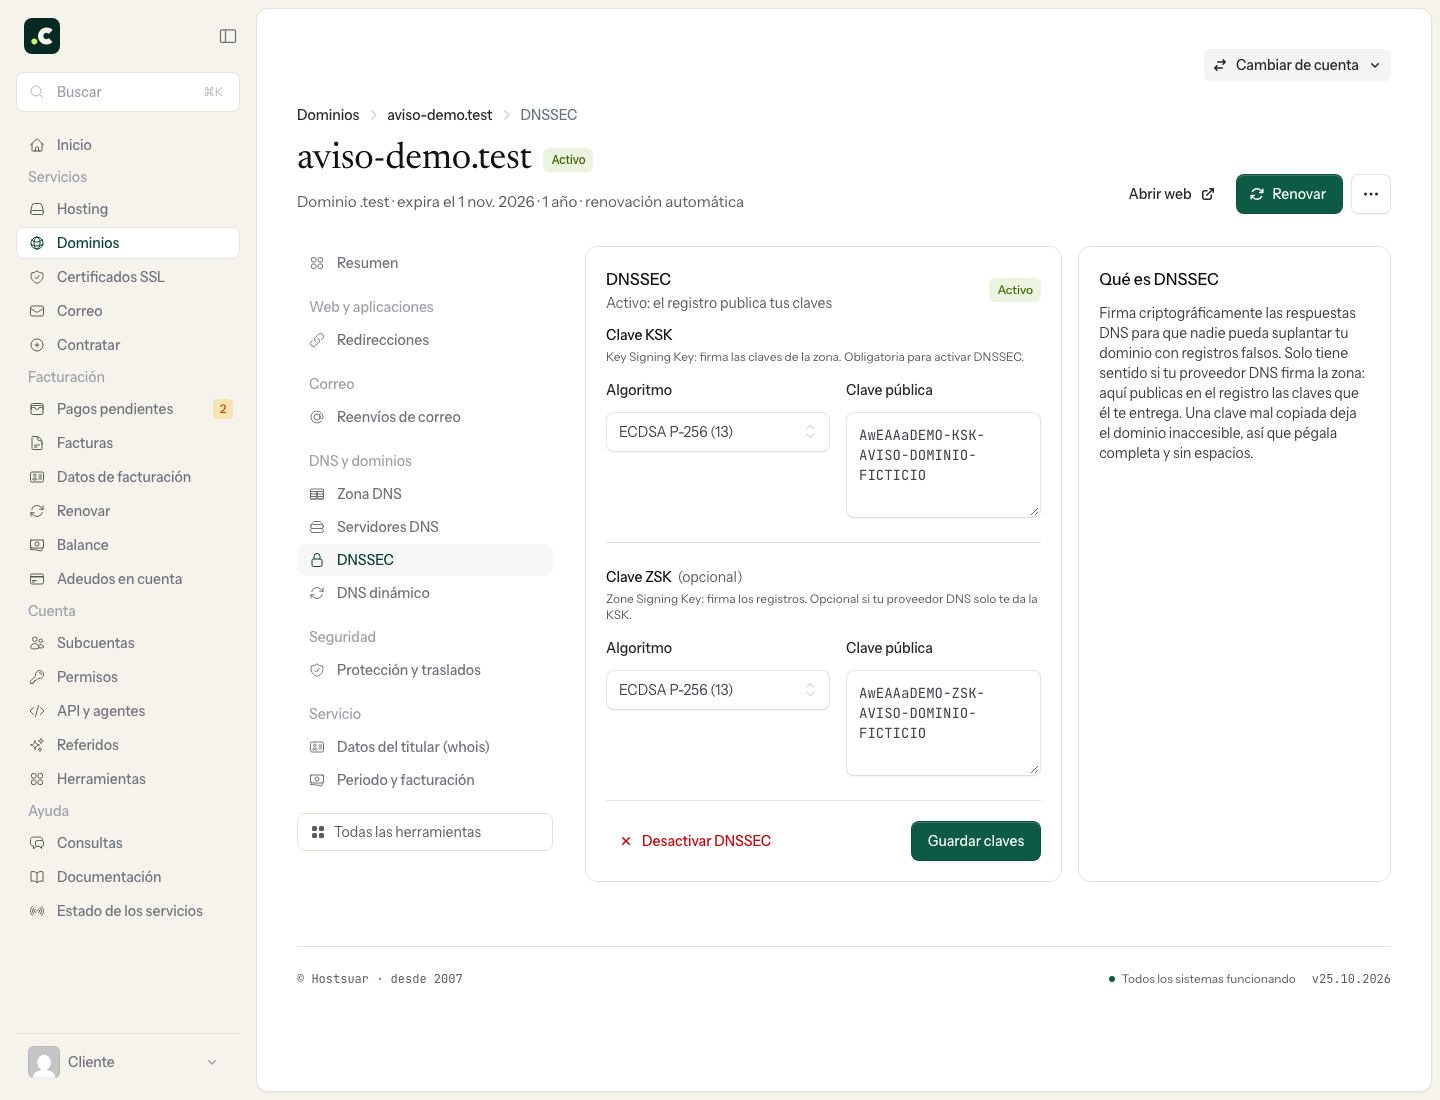The height and width of the screenshot is (1100, 1440).
Task: Open the KSK Algoritmo dropdown
Action: (718, 432)
